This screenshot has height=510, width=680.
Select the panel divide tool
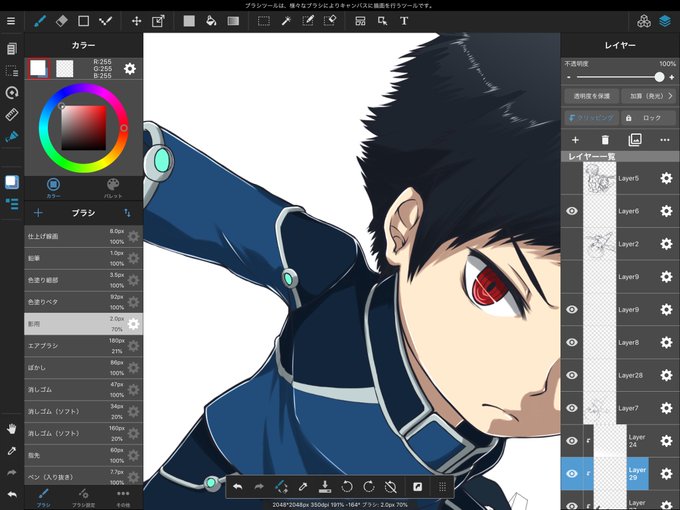tap(360, 21)
